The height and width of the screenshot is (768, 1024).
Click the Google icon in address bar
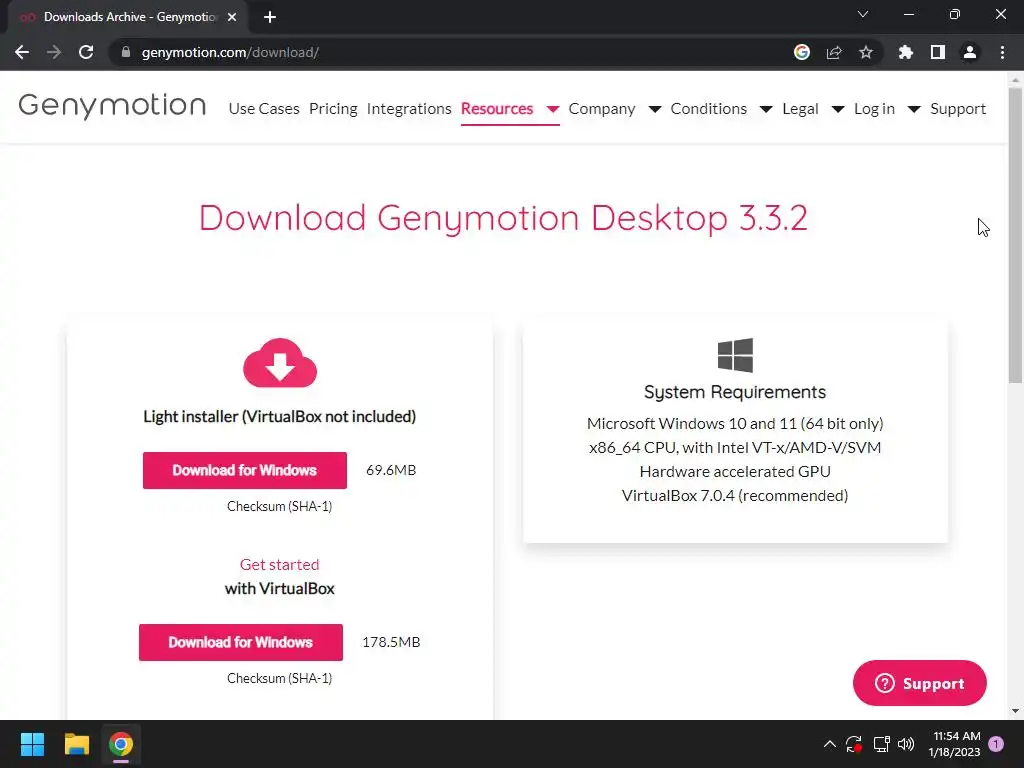pyautogui.click(x=802, y=52)
